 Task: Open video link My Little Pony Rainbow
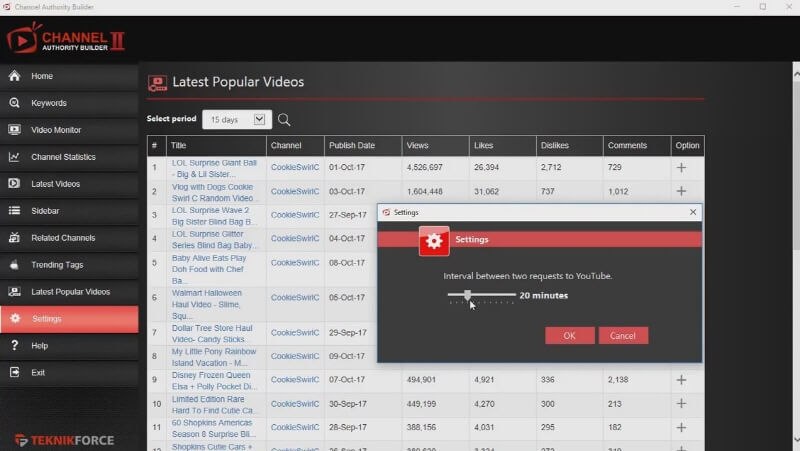(x=214, y=357)
